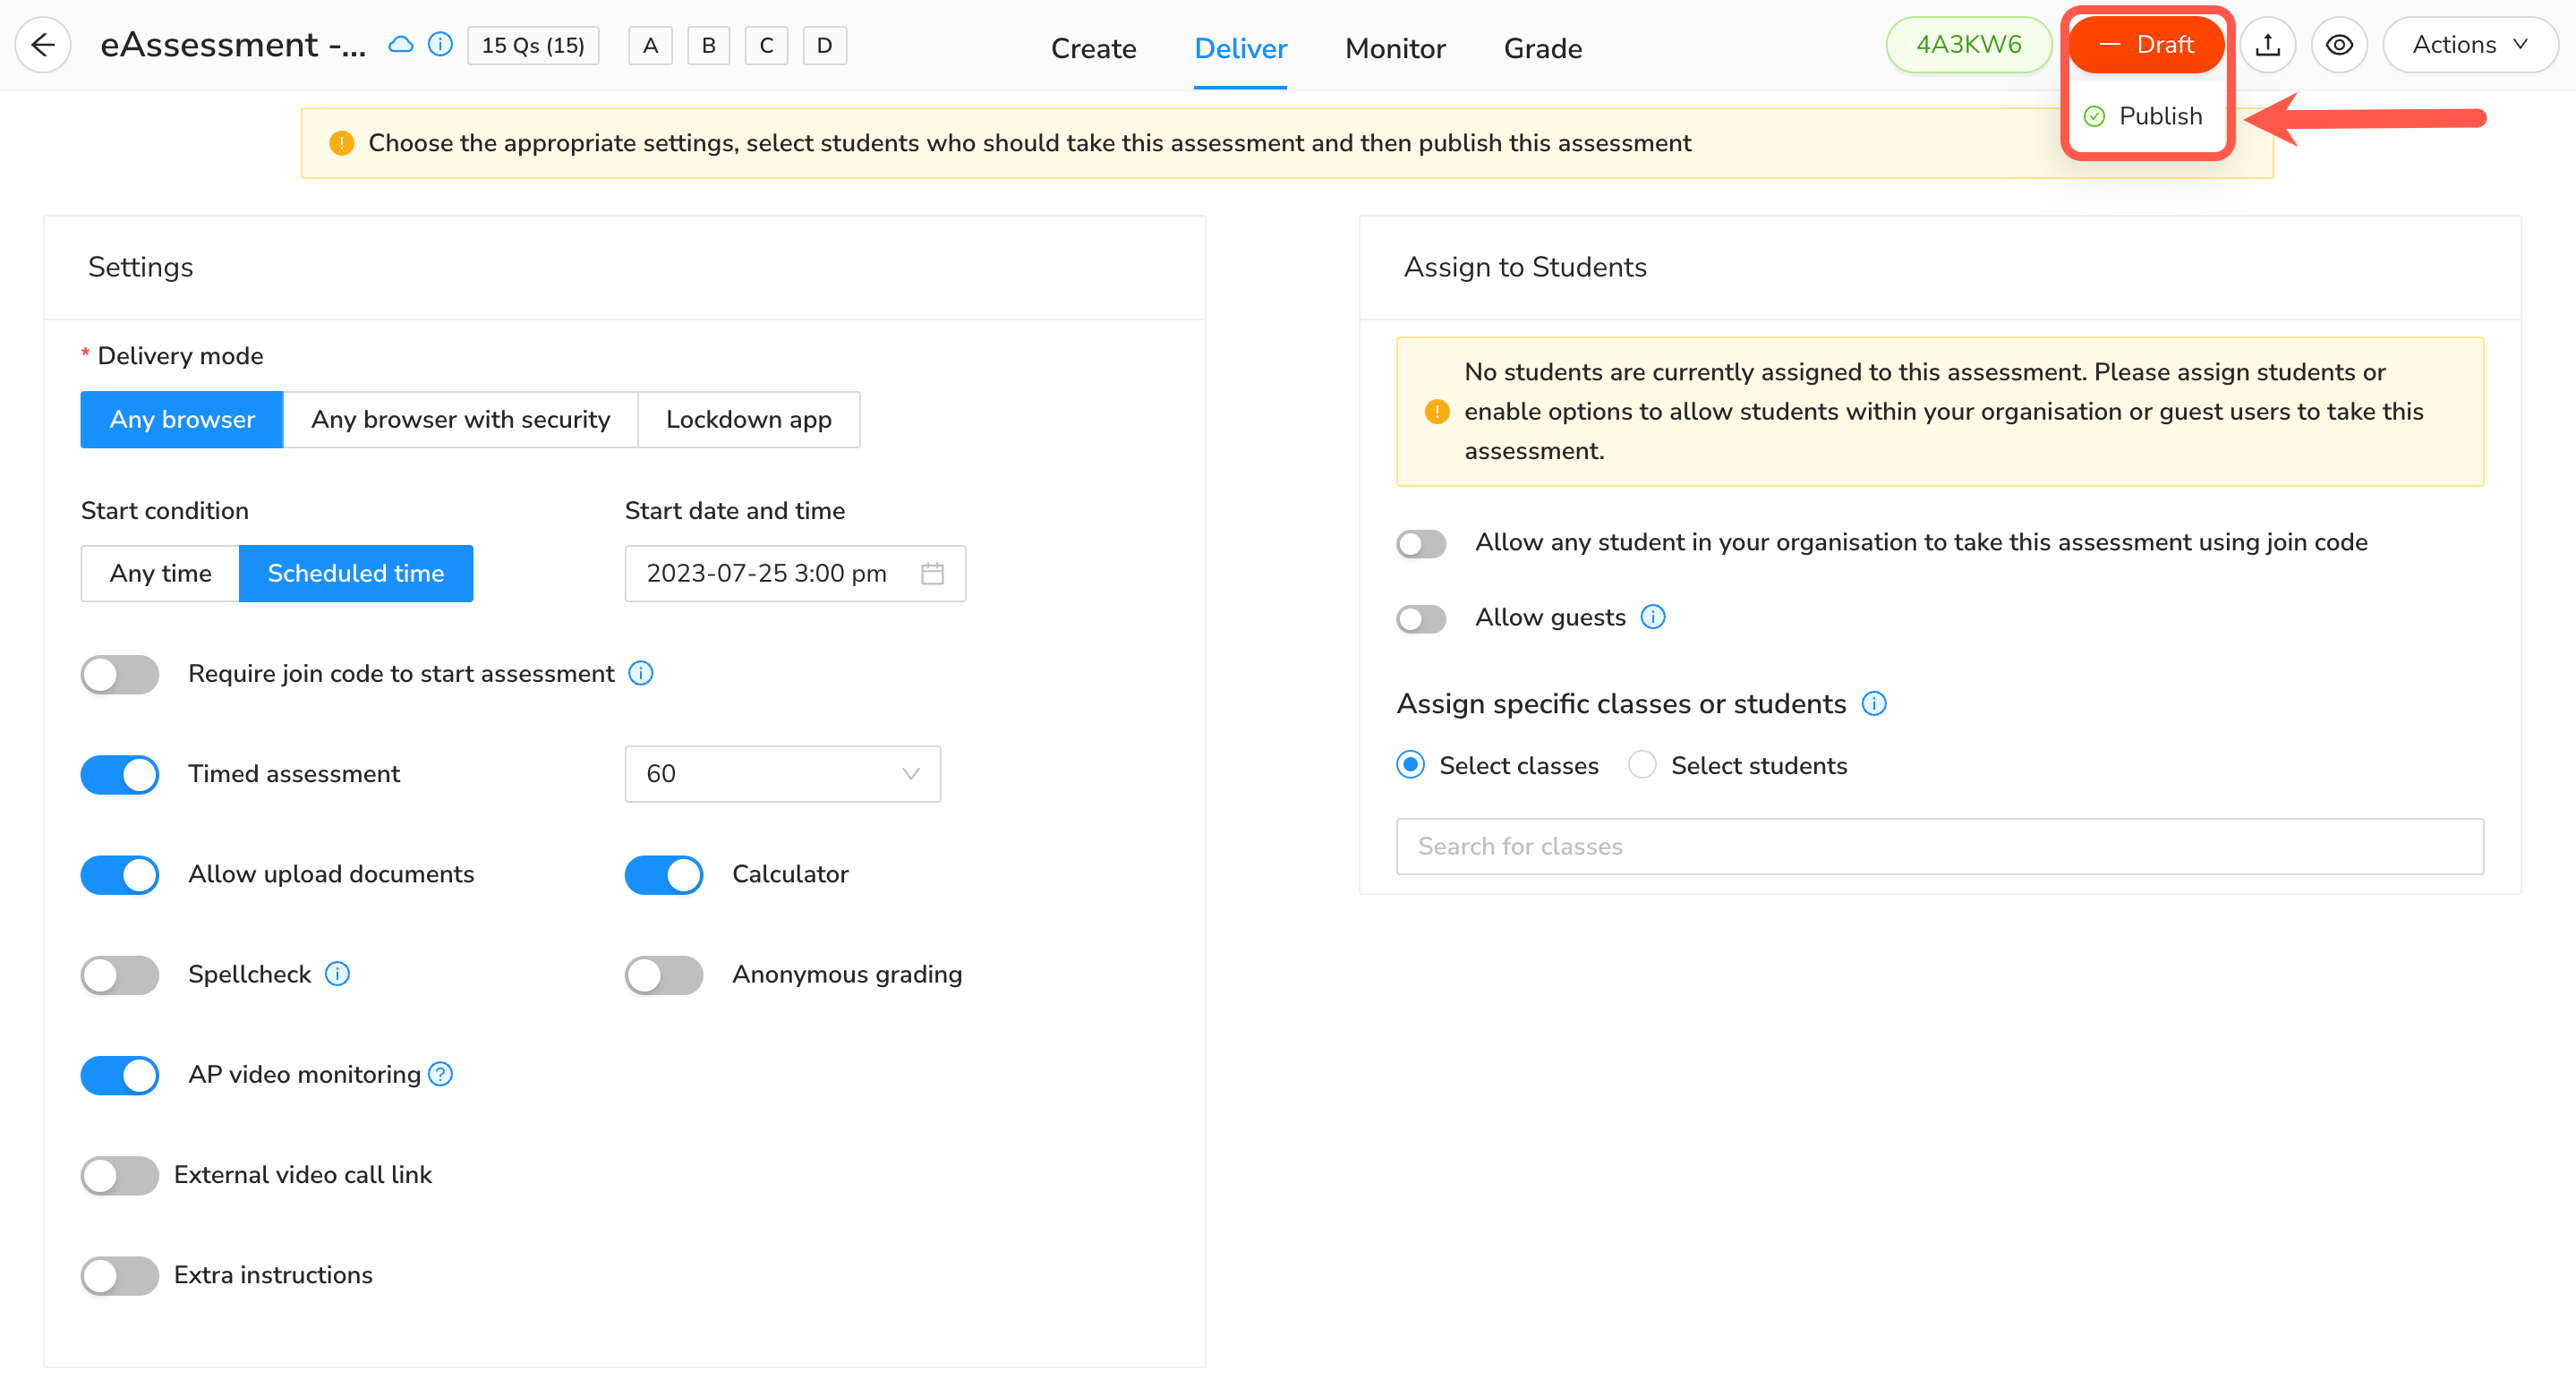Screen dimensions: 2576x1396
Task: Click the cloud sync status icon
Action: click(x=401, y=45)
